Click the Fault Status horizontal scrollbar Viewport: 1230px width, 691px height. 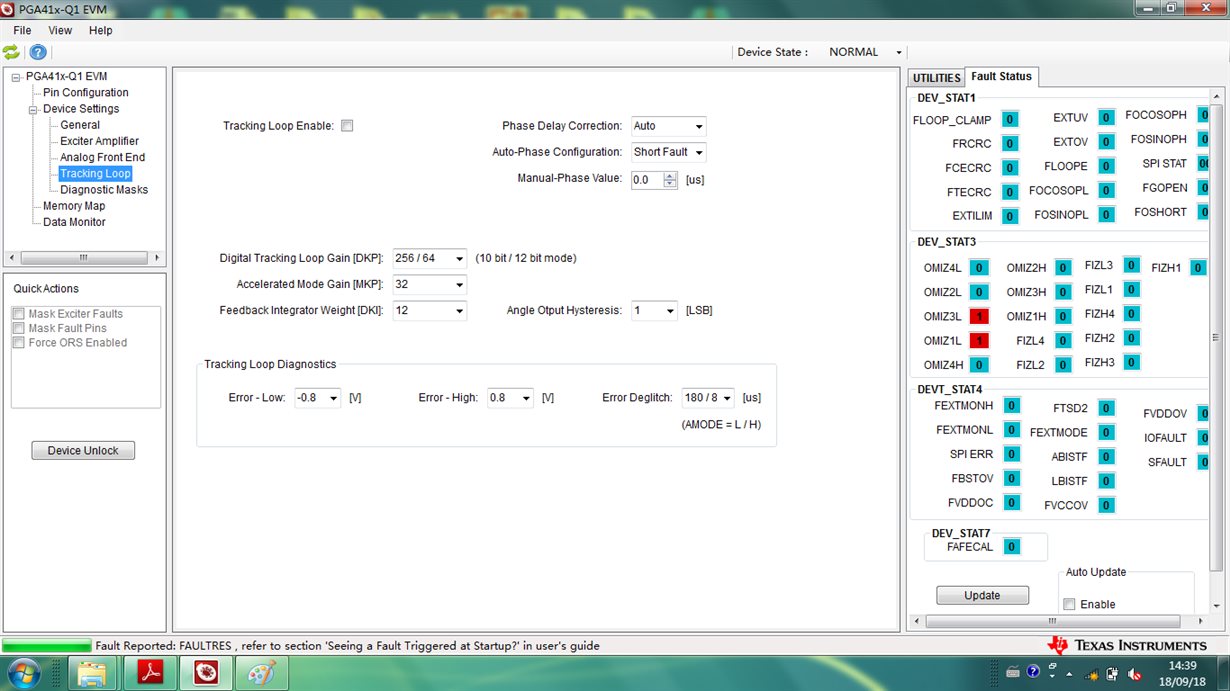(1058, 621)
